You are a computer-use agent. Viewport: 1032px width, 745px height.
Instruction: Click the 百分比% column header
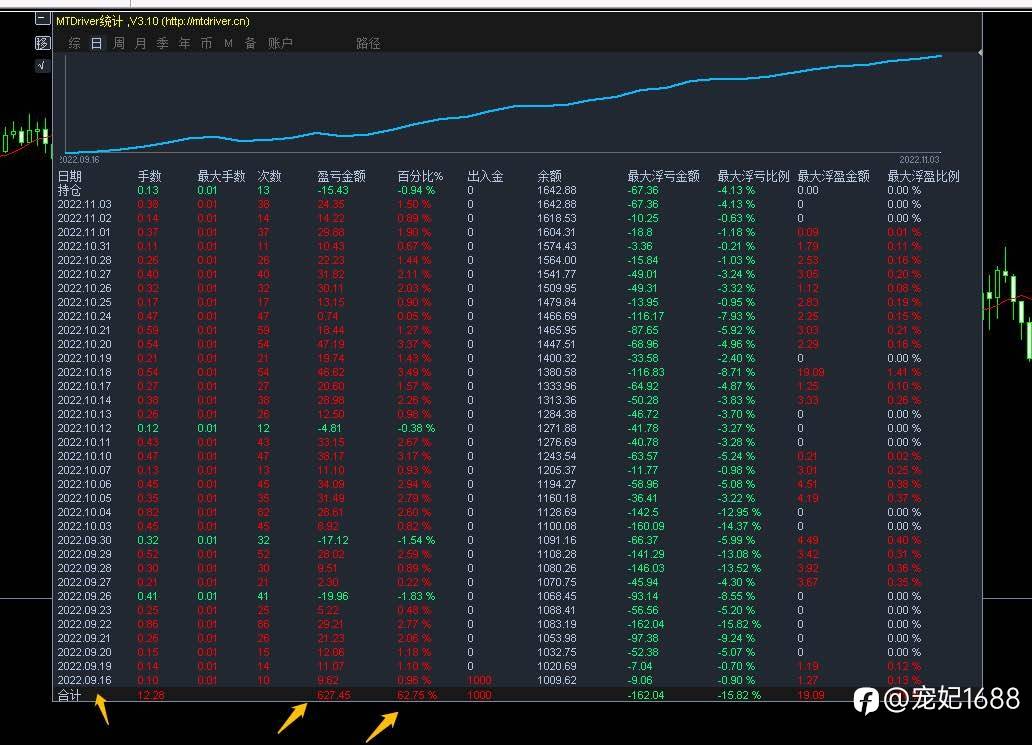pos(420,176)
